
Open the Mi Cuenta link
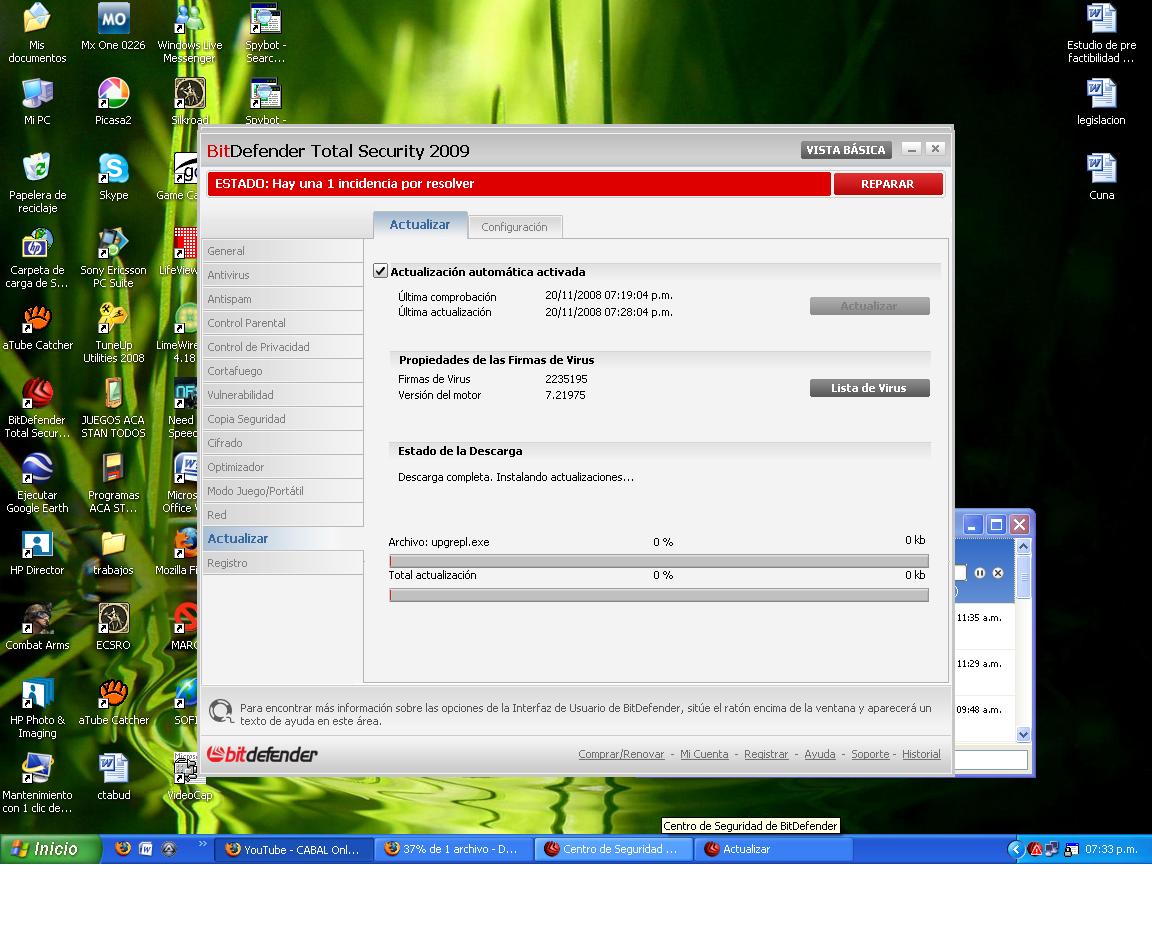(x=704, y=754)
